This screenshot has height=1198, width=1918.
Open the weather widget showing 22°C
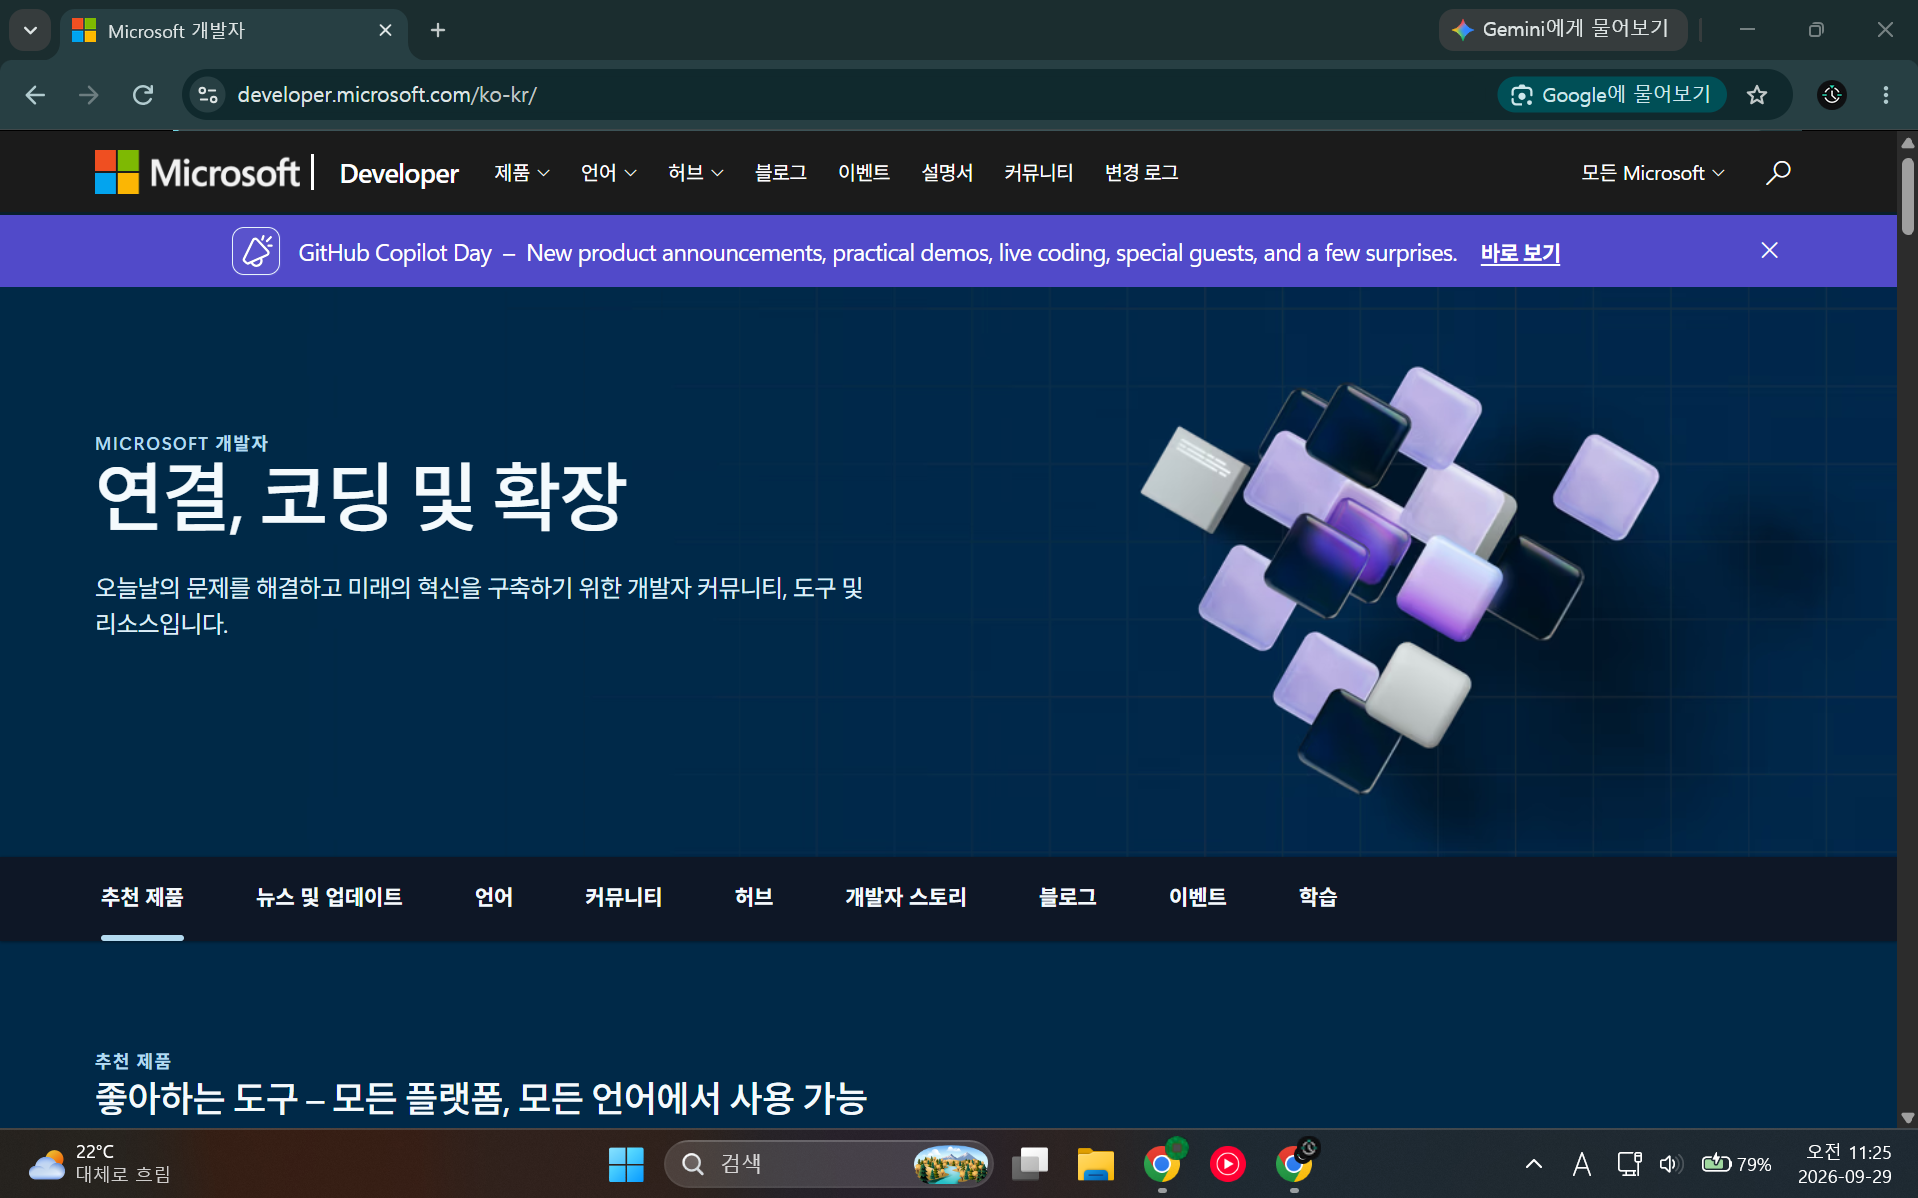coord(100,1163)
